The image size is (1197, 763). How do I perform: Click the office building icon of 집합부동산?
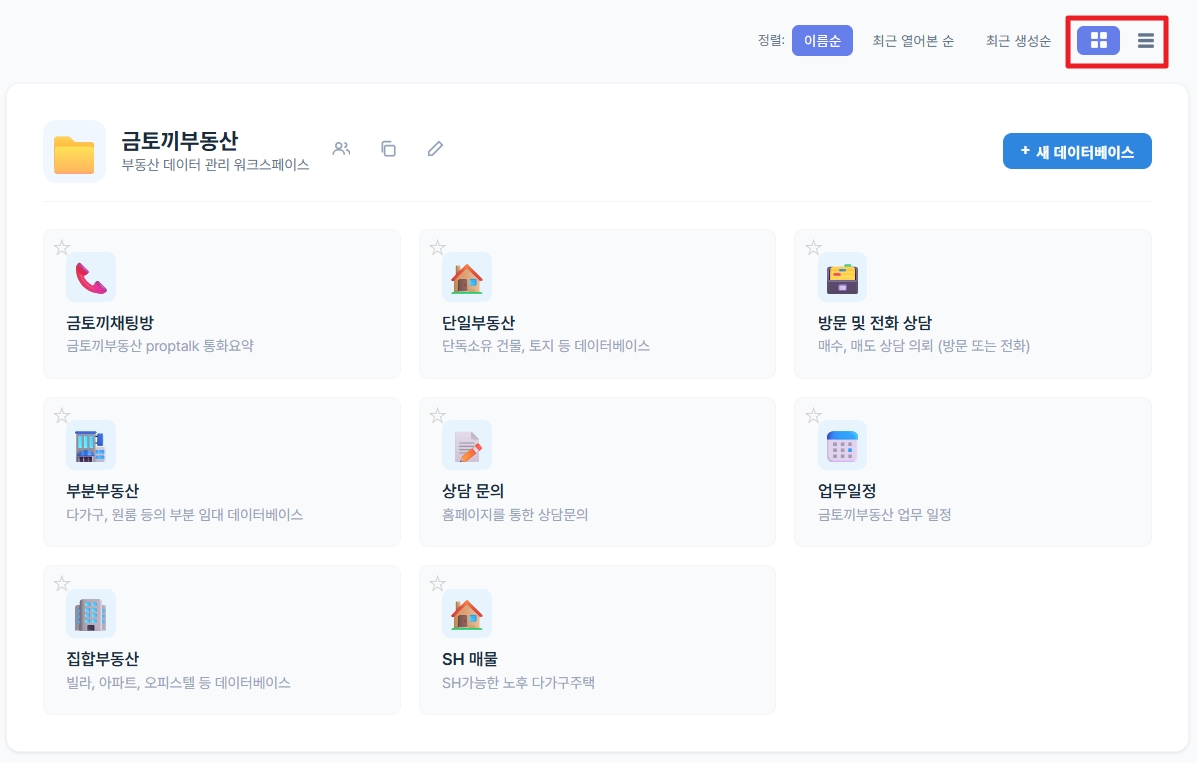click(x=91, y=613)
